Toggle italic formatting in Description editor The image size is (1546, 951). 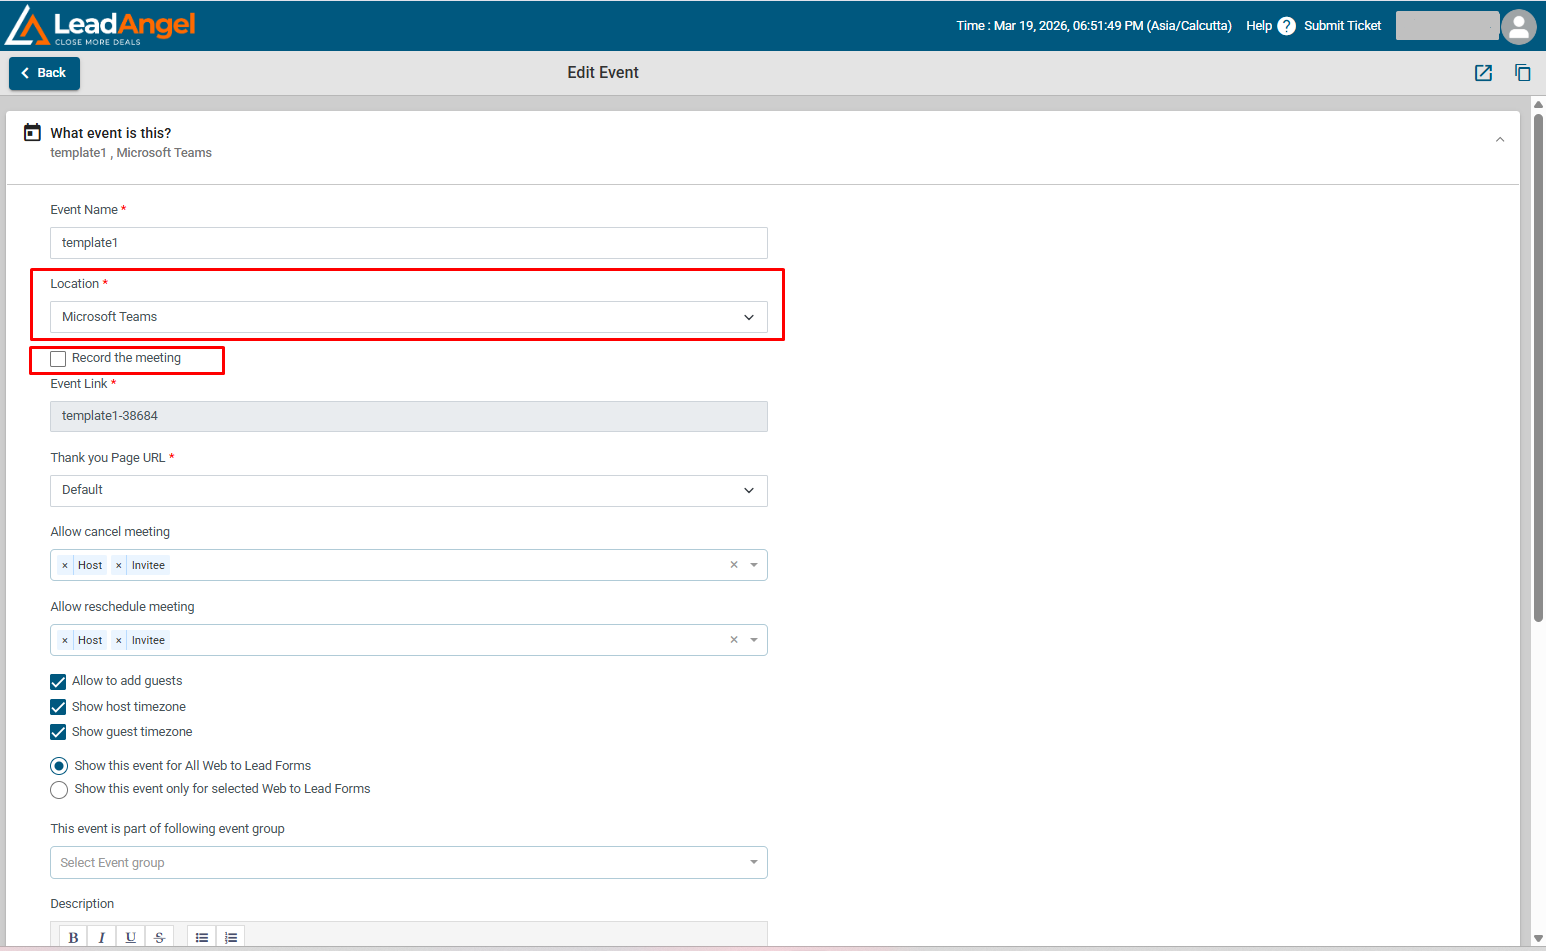pos(102,937)
